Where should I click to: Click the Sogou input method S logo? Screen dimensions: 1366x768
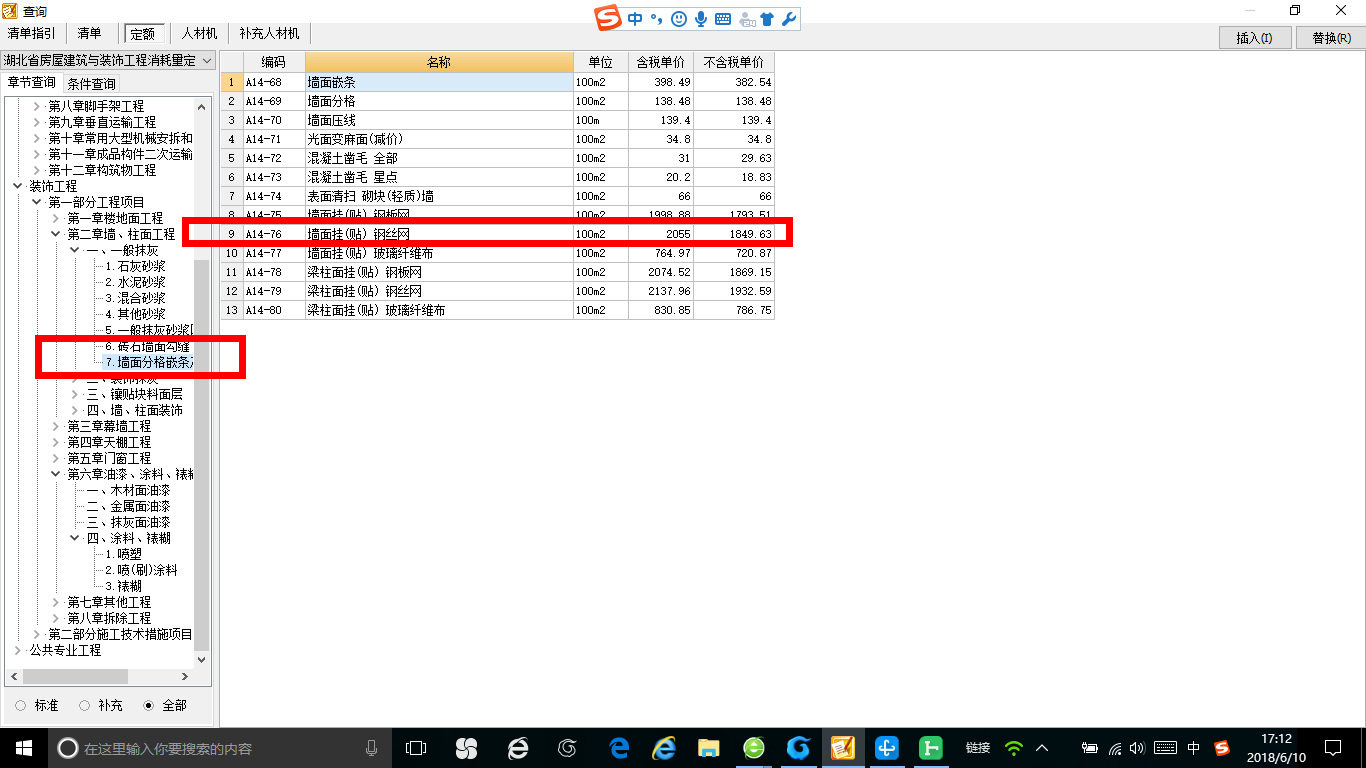pyautogui.click(x=608, y=18)
